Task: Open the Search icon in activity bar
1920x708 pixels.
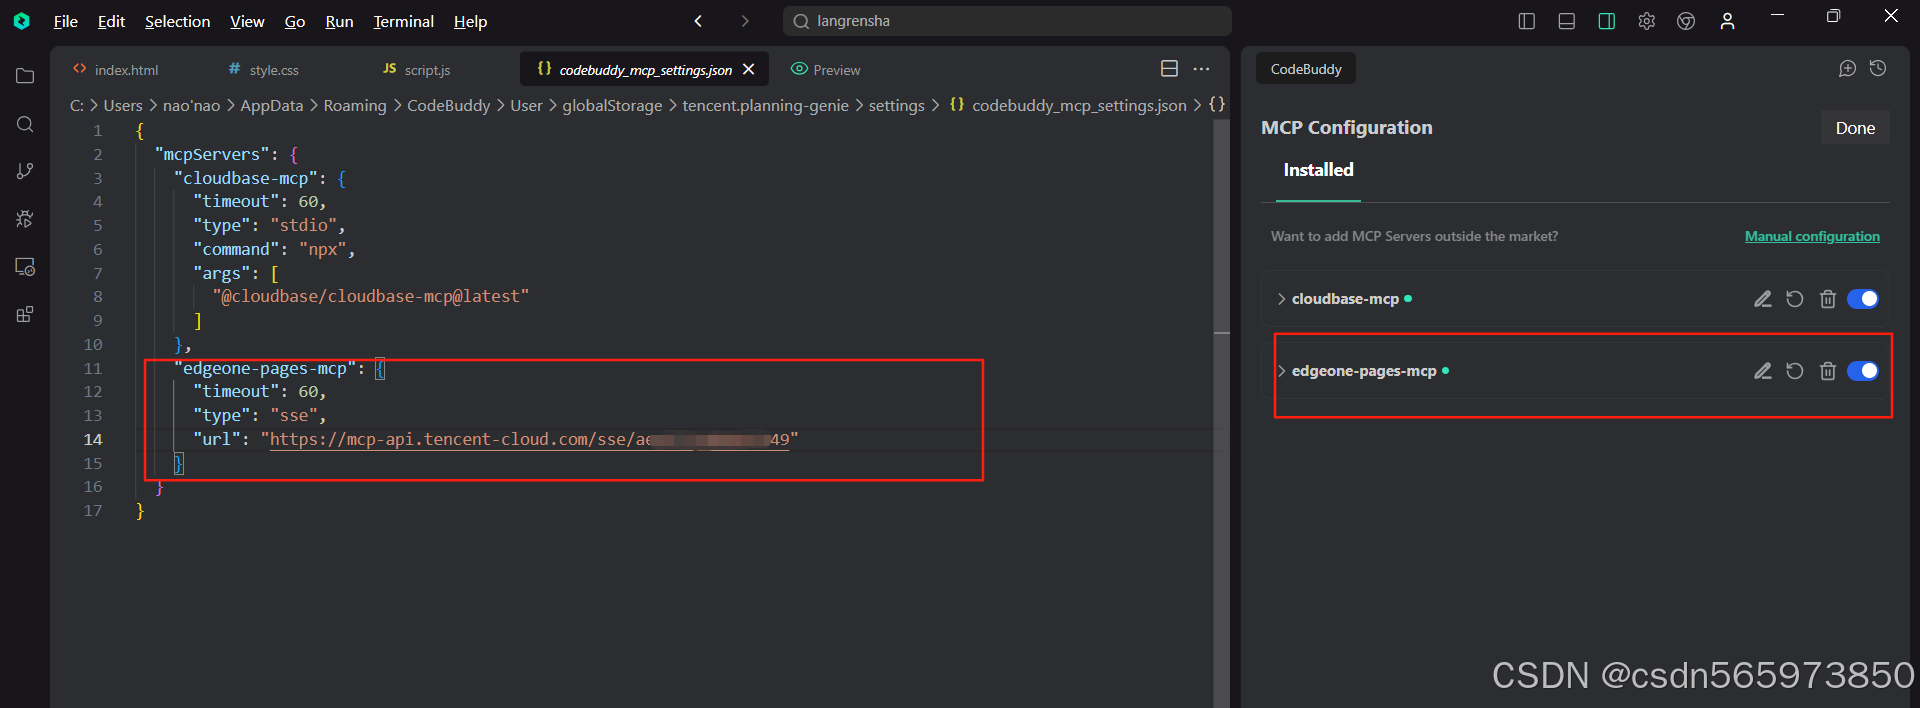Action: coord(25,124)
